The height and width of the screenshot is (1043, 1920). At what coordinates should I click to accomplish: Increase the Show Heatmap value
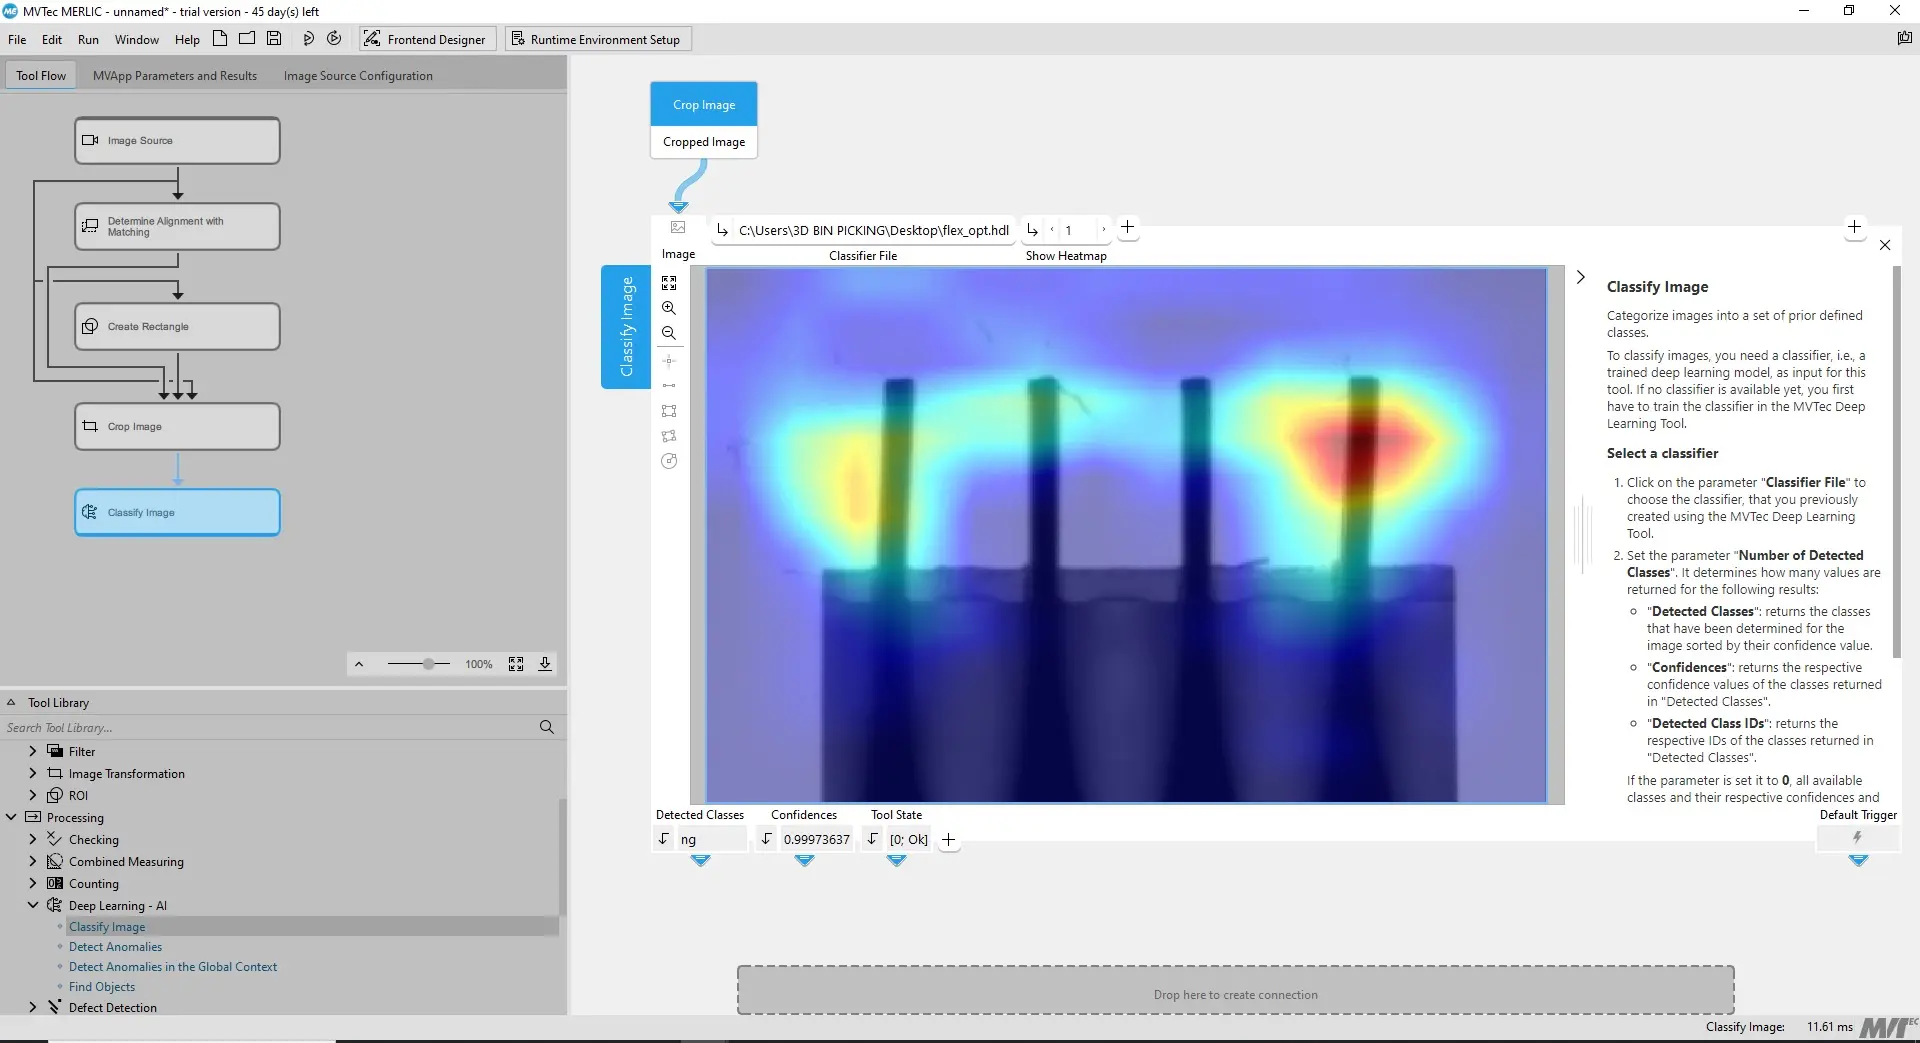click(x=1104, y=230)
